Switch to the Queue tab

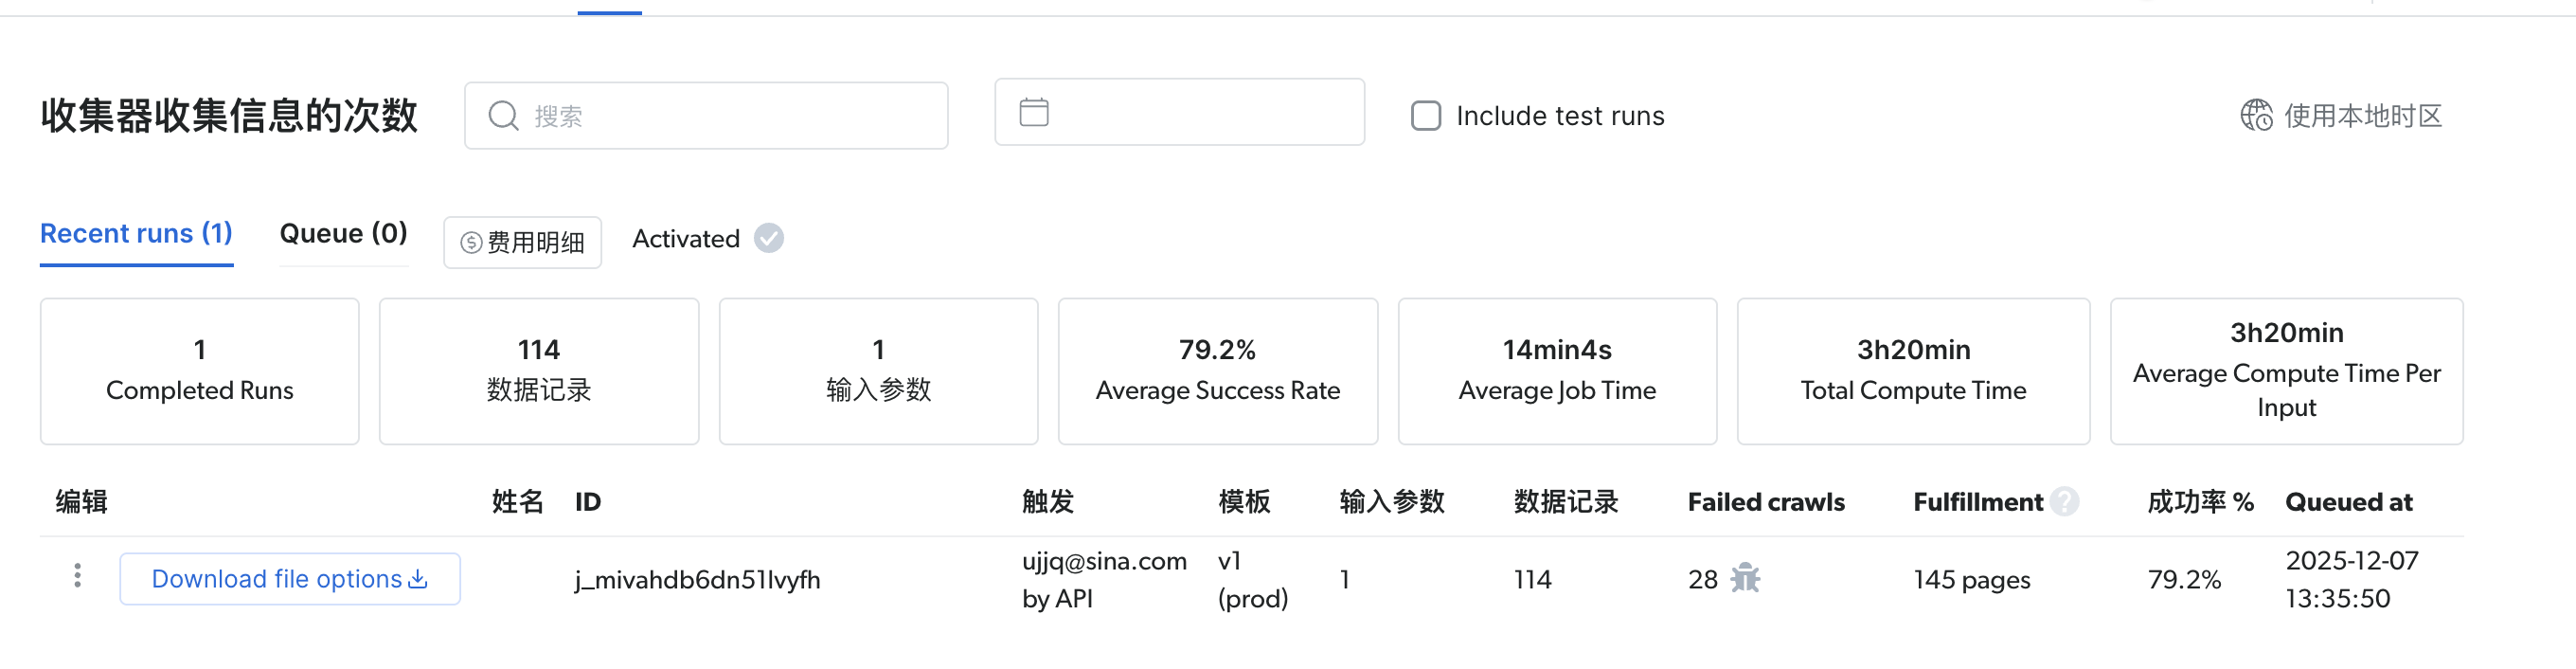pos(343,234)
